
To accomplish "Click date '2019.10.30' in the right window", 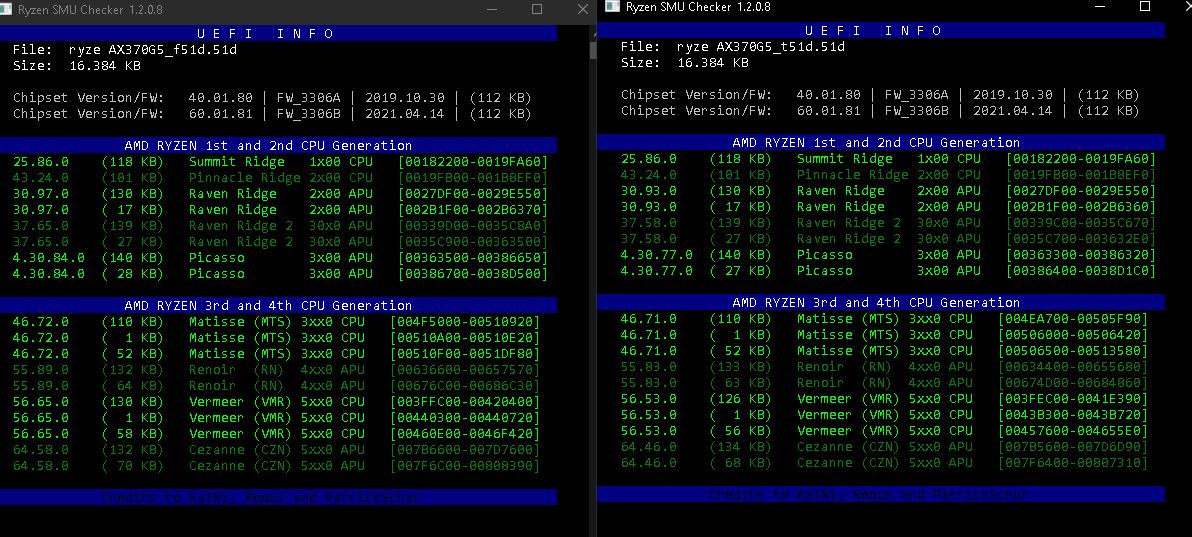I will point(1013,95).
